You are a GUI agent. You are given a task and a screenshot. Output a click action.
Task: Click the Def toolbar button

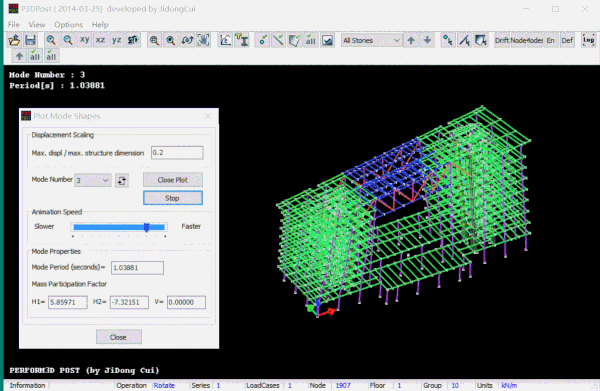(567, 40)
